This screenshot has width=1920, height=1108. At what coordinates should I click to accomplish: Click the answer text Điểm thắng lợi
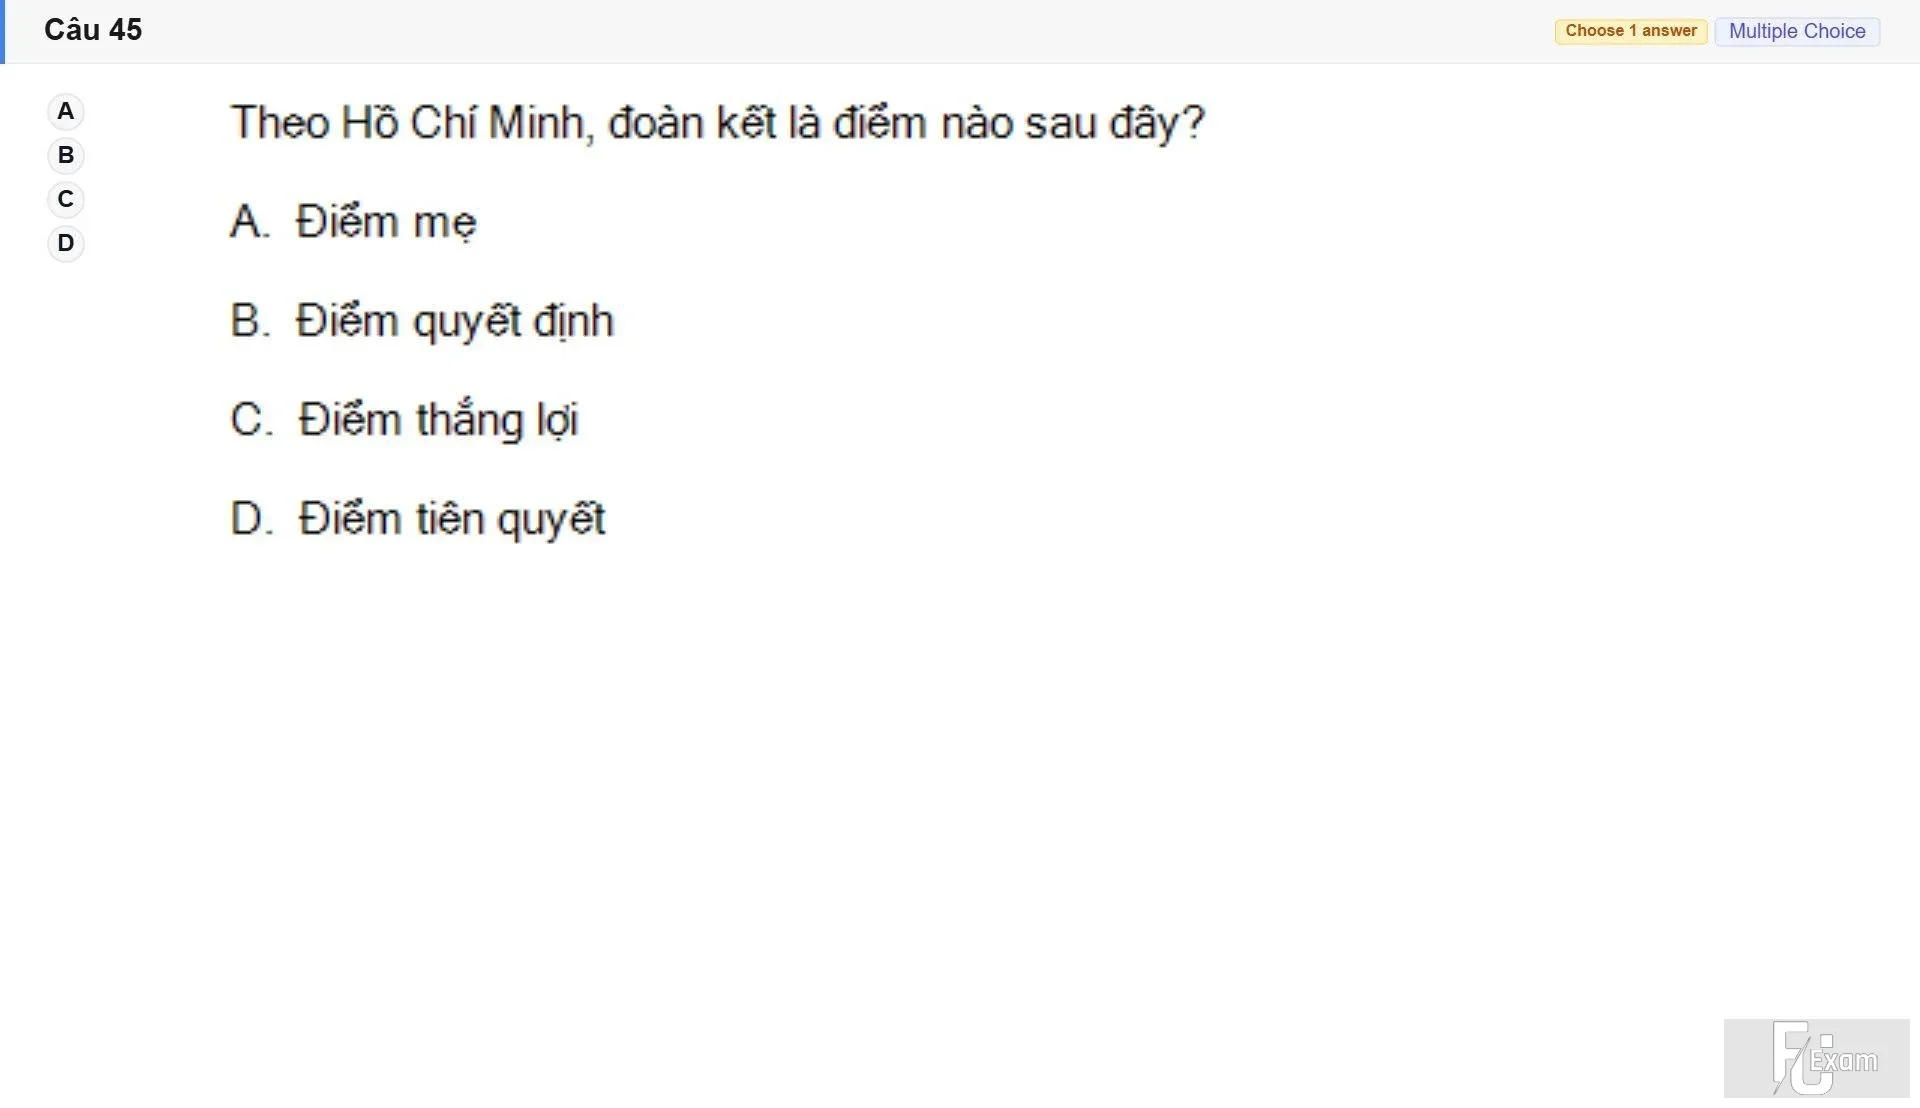pyautogui.click(x=438, y=420)
